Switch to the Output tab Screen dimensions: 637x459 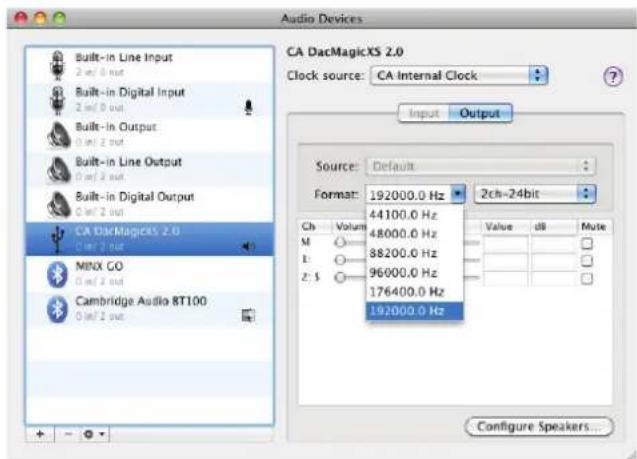(480, 113)
